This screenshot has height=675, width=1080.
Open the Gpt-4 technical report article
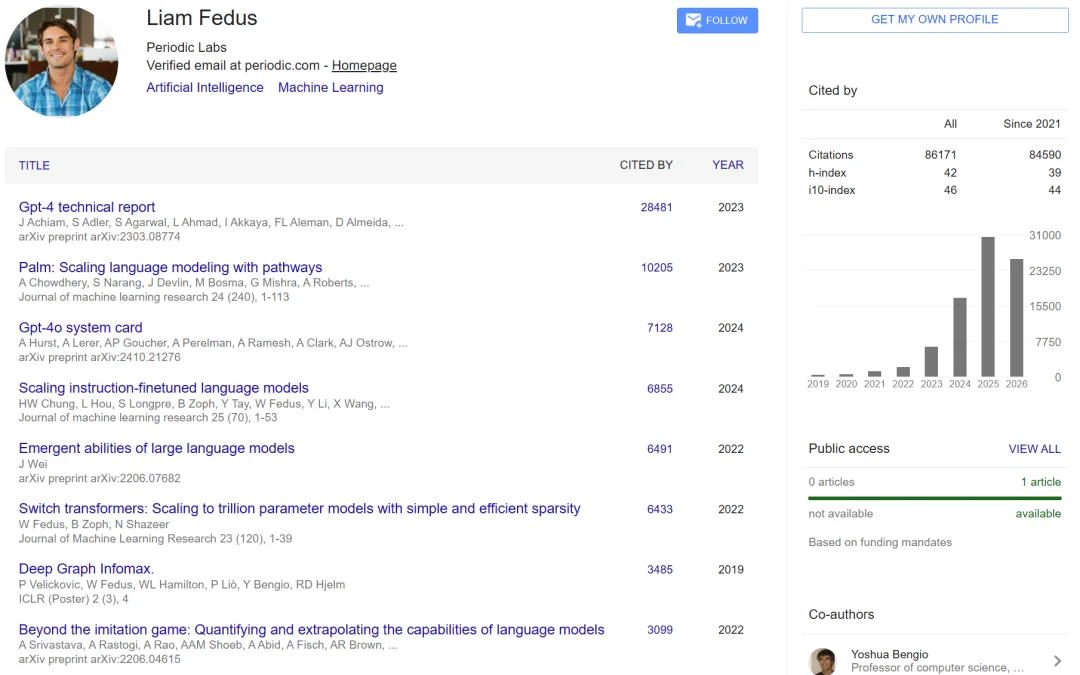click(87, 207)
